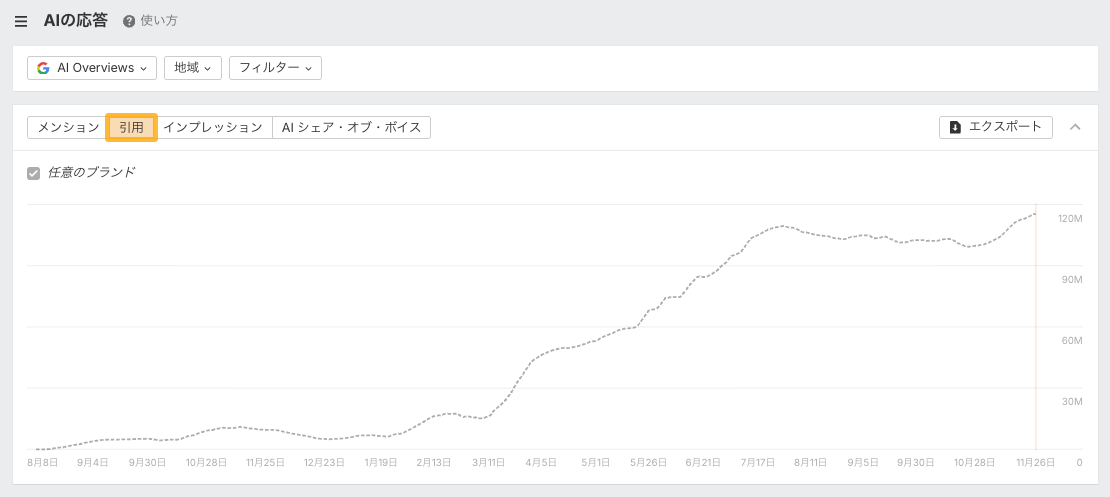Expand the 地域 dropdown

[192, 68]
